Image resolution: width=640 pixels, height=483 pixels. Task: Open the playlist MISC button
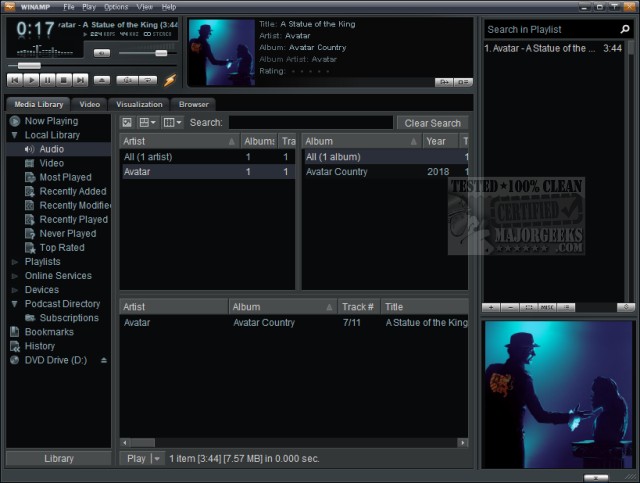pyautogui.click(x=547, y=307)
